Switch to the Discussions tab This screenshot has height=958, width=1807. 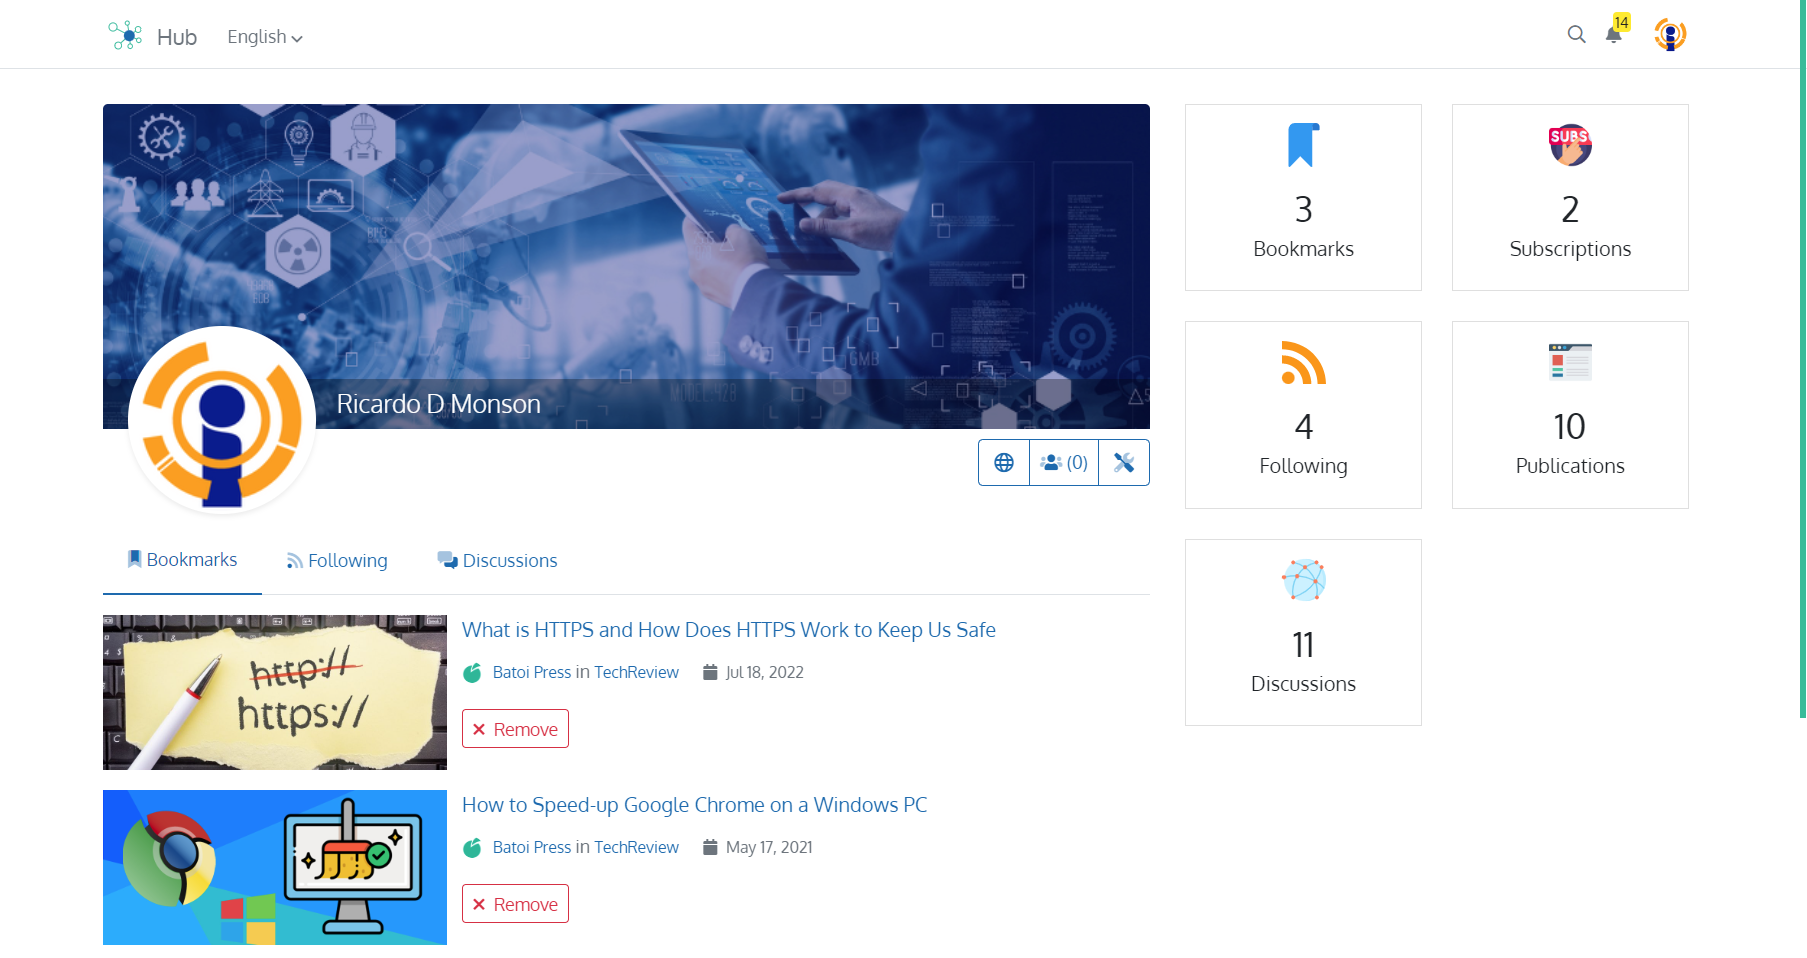click(x=497, y=561)
